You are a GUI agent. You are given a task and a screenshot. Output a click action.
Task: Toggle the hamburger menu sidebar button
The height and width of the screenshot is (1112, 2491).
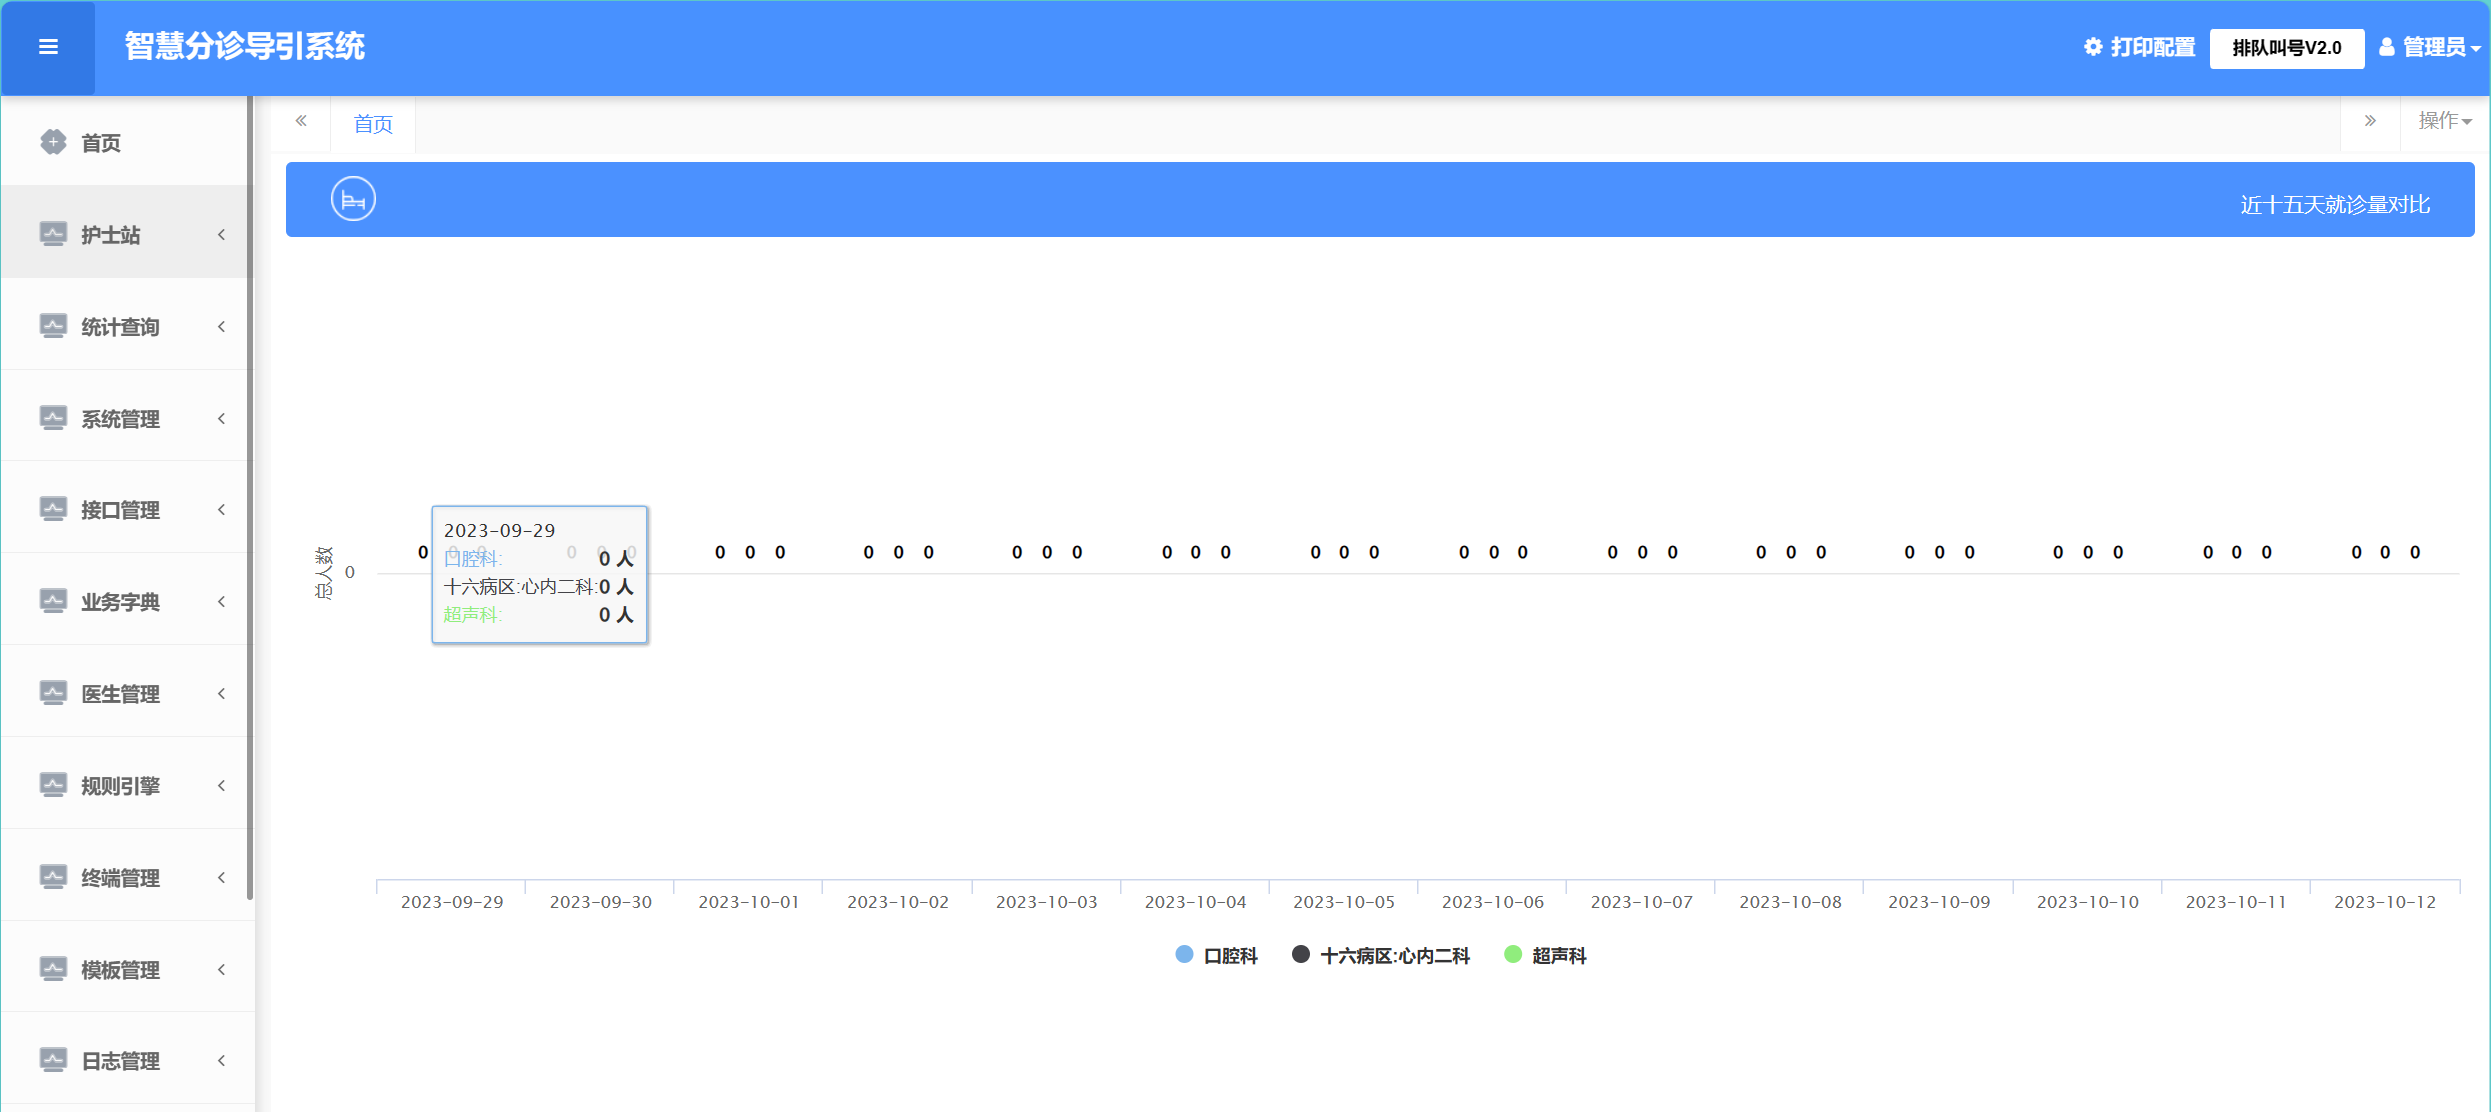click(48, 47)
